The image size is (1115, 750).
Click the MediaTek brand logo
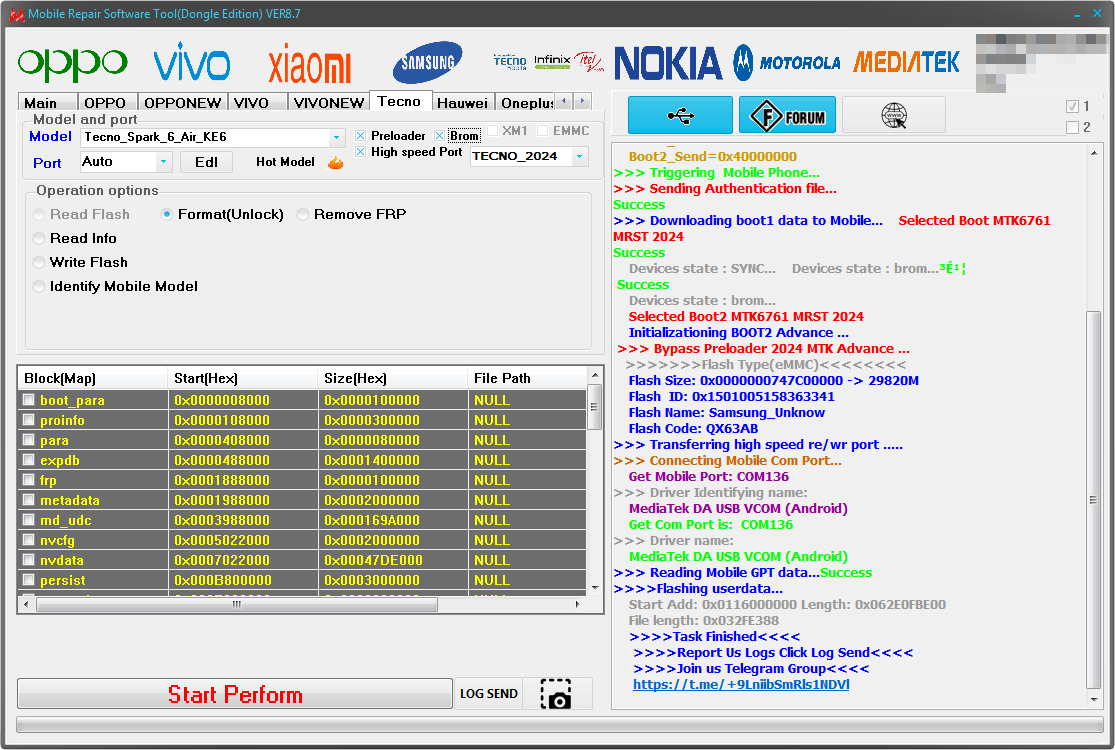point(907,62)
